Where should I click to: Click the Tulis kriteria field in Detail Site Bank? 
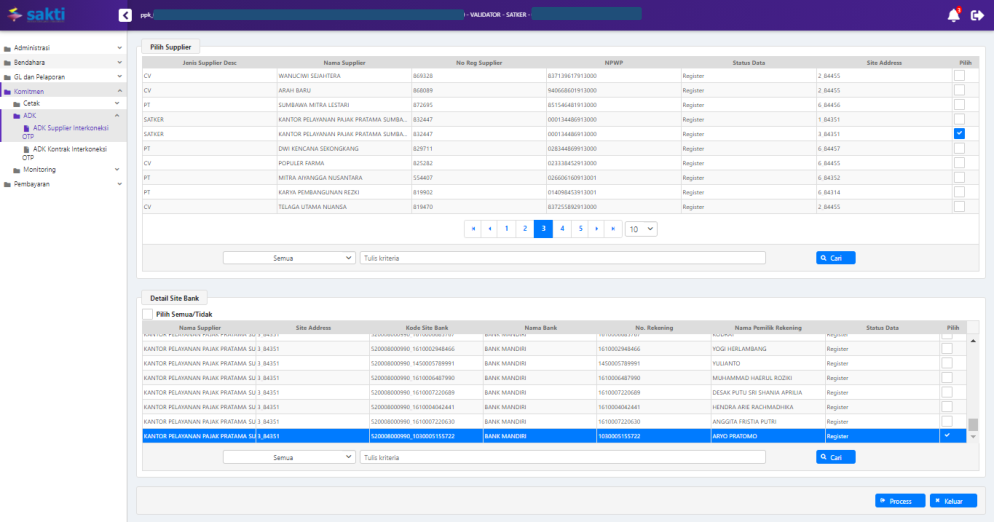click(562, 457)
